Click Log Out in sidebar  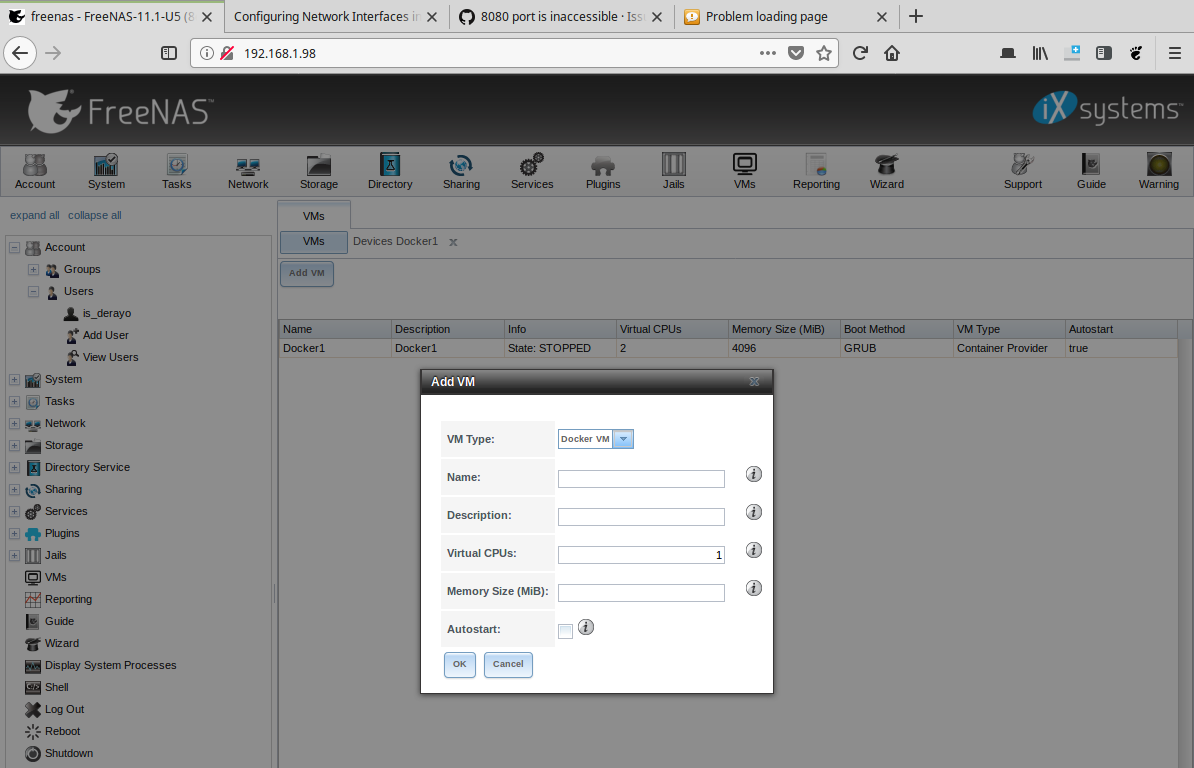64,709
